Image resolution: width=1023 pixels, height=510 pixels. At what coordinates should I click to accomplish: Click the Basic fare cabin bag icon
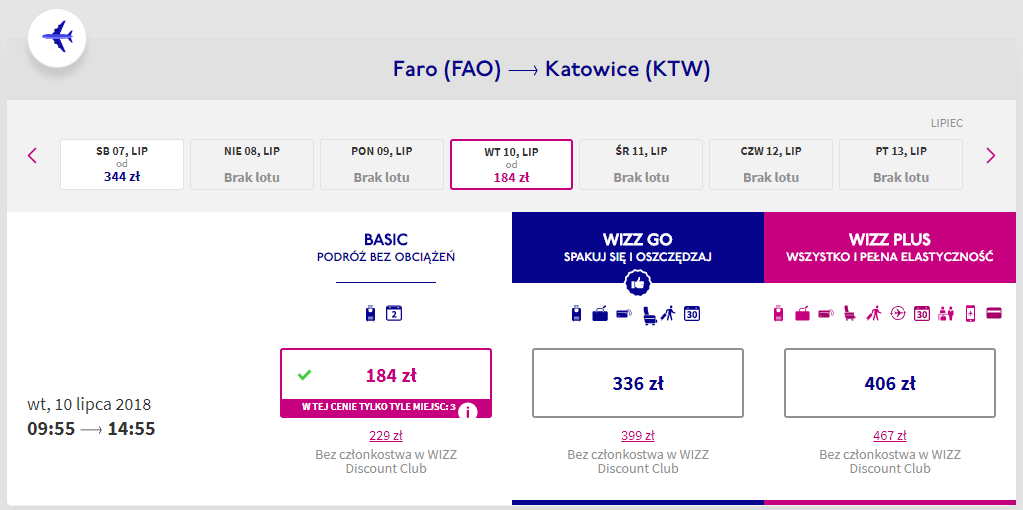371,314
